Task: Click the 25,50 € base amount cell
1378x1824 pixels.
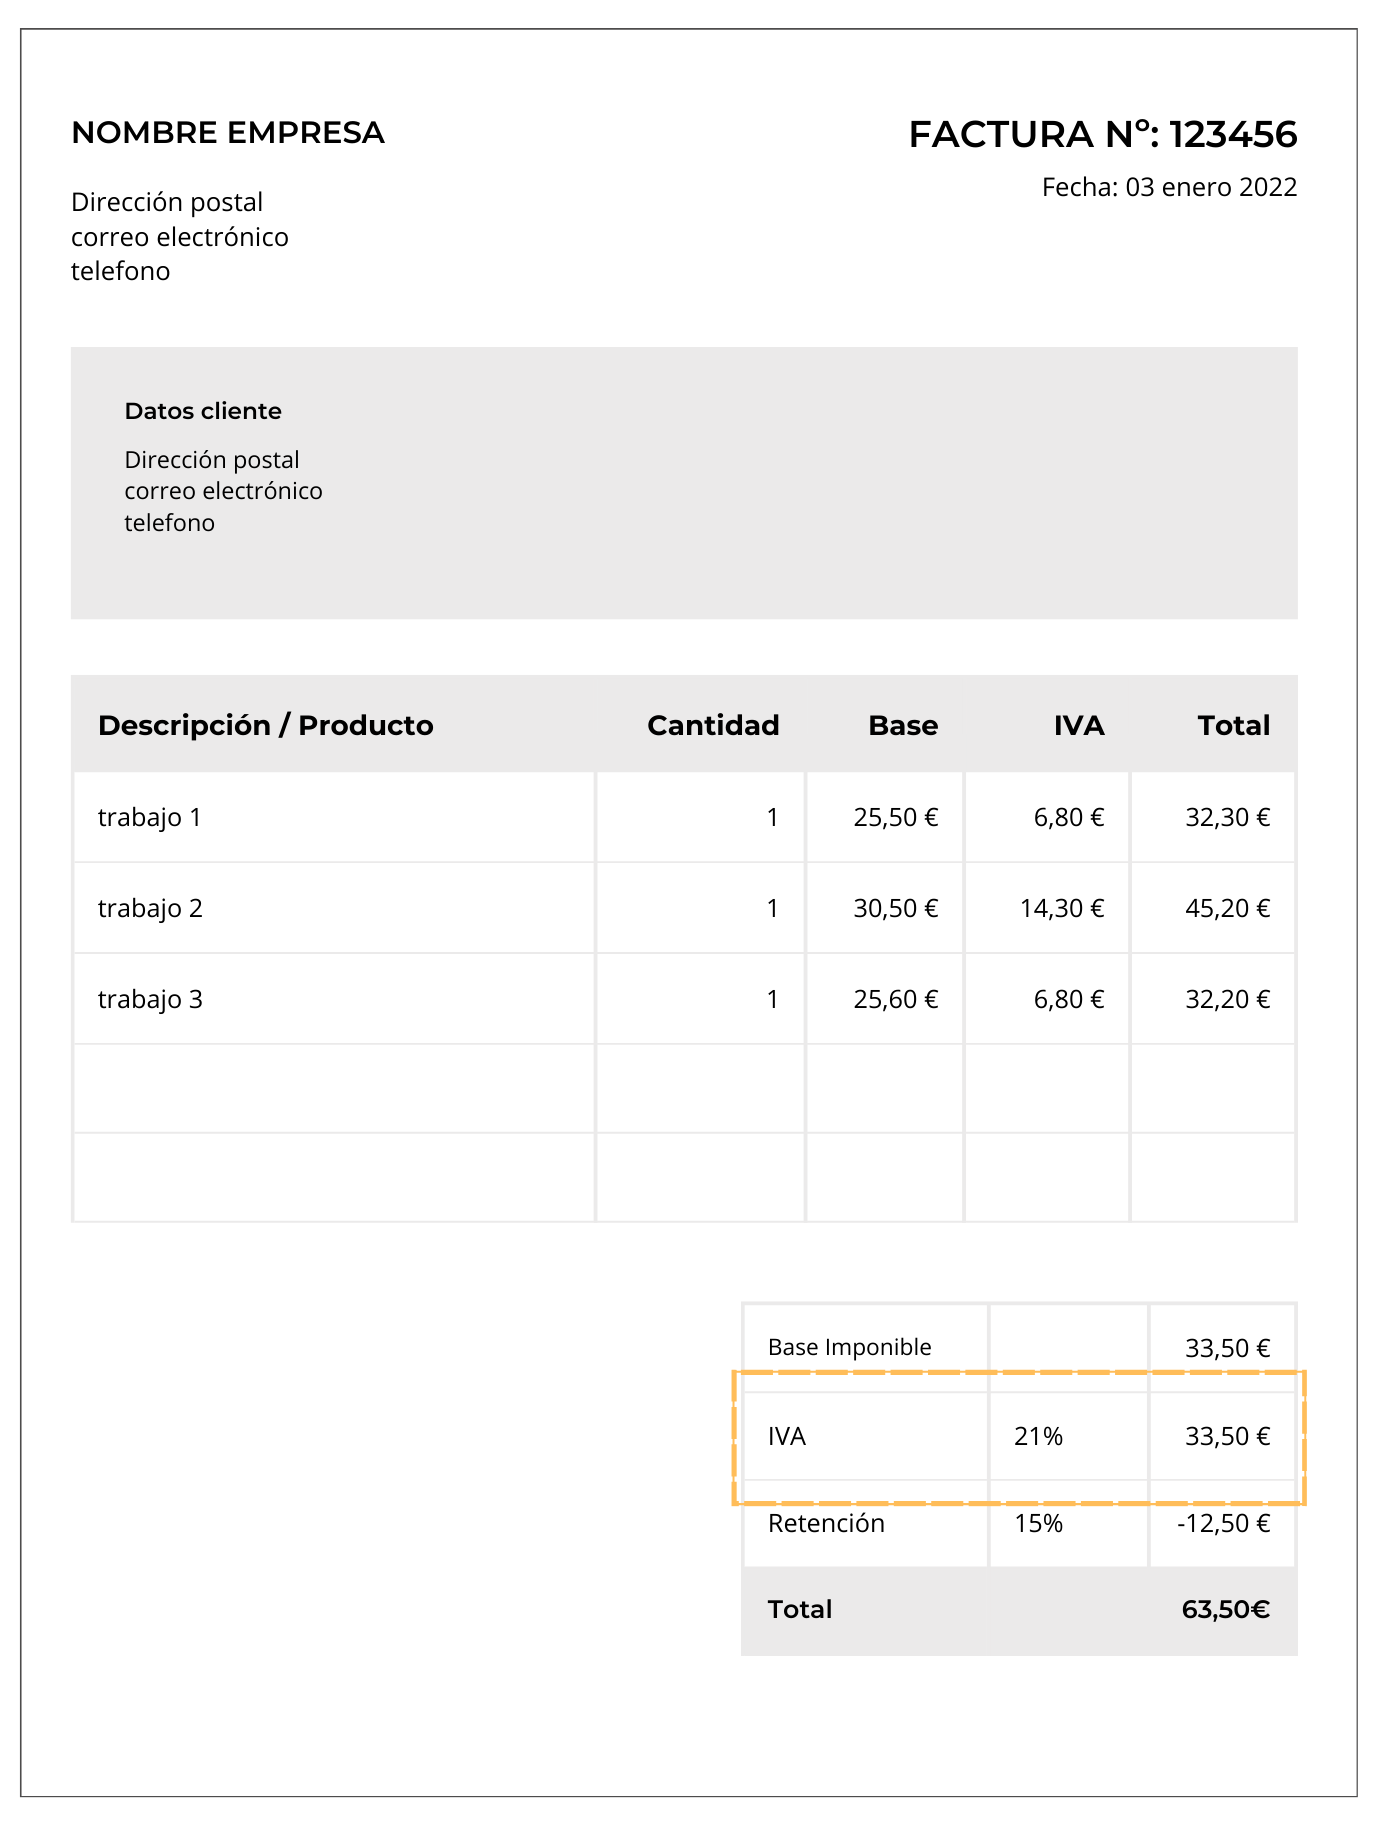Action: (x=895, y=818)
